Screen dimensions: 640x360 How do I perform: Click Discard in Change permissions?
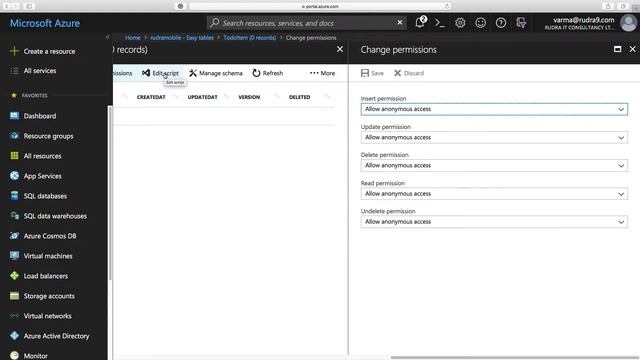pyautogui.click(x=409, y=73)
